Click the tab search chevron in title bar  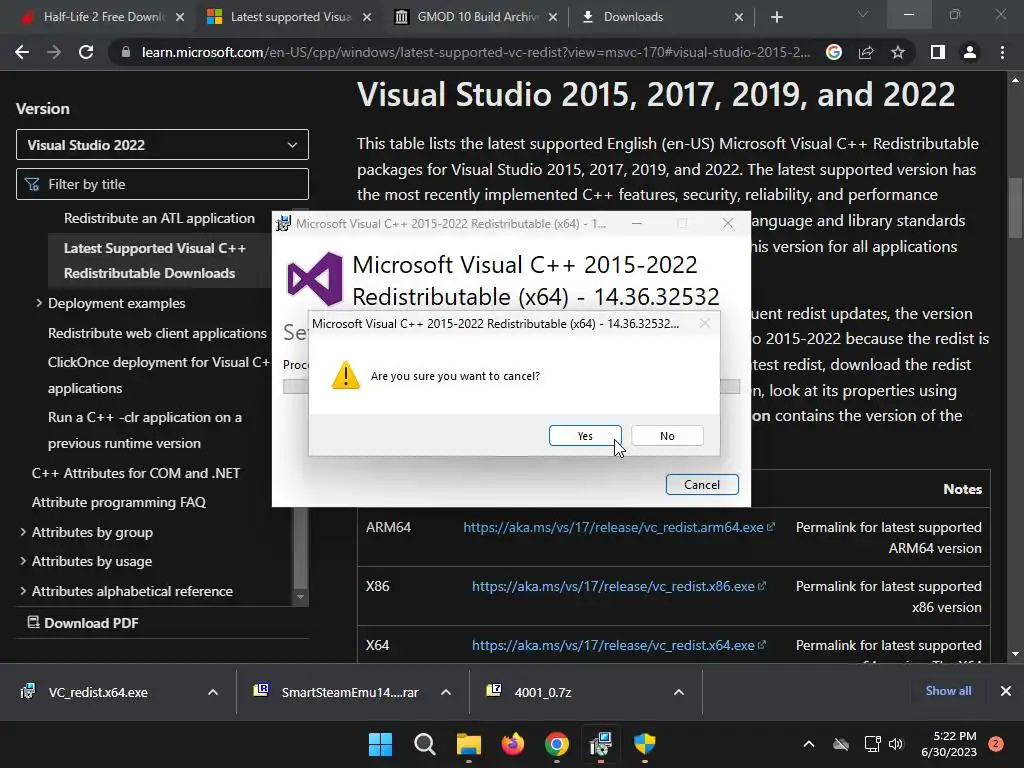(x=863, y=14)
